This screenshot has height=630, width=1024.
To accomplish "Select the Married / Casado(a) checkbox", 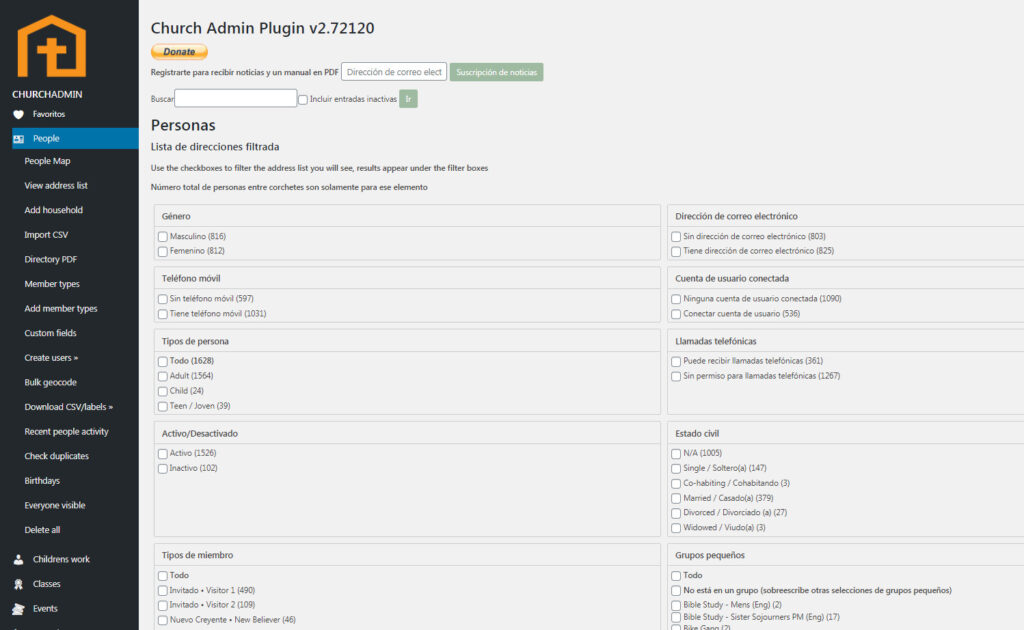I will tap(676, 498).
